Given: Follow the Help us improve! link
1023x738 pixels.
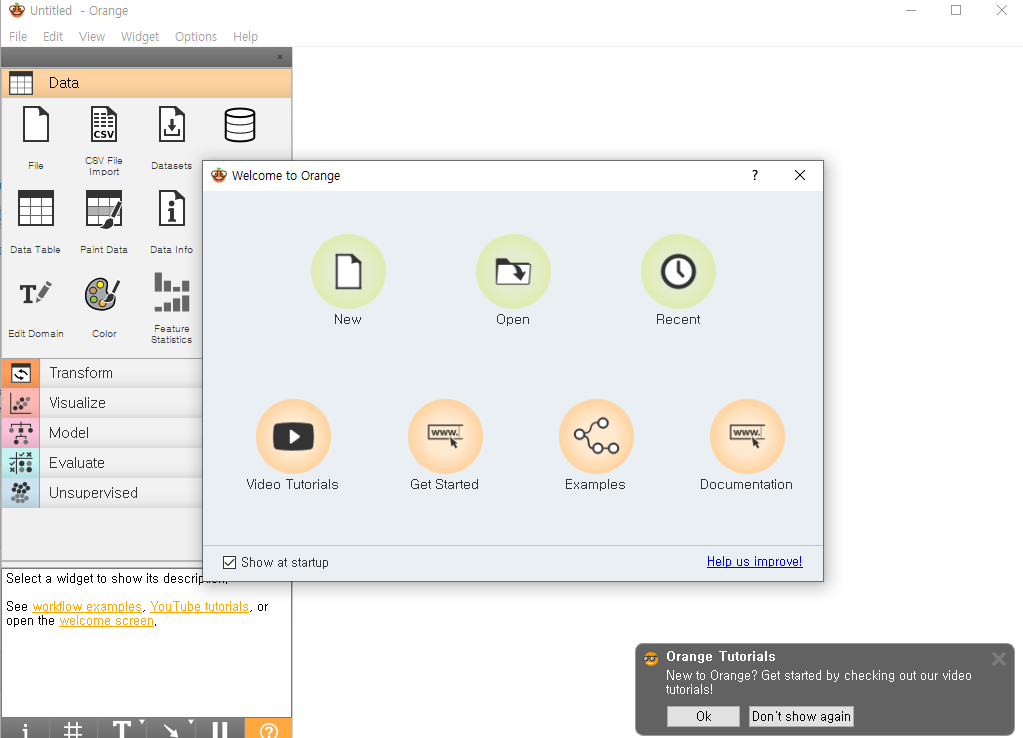Looking at the screenshot, I should click(x=755, y=562).
